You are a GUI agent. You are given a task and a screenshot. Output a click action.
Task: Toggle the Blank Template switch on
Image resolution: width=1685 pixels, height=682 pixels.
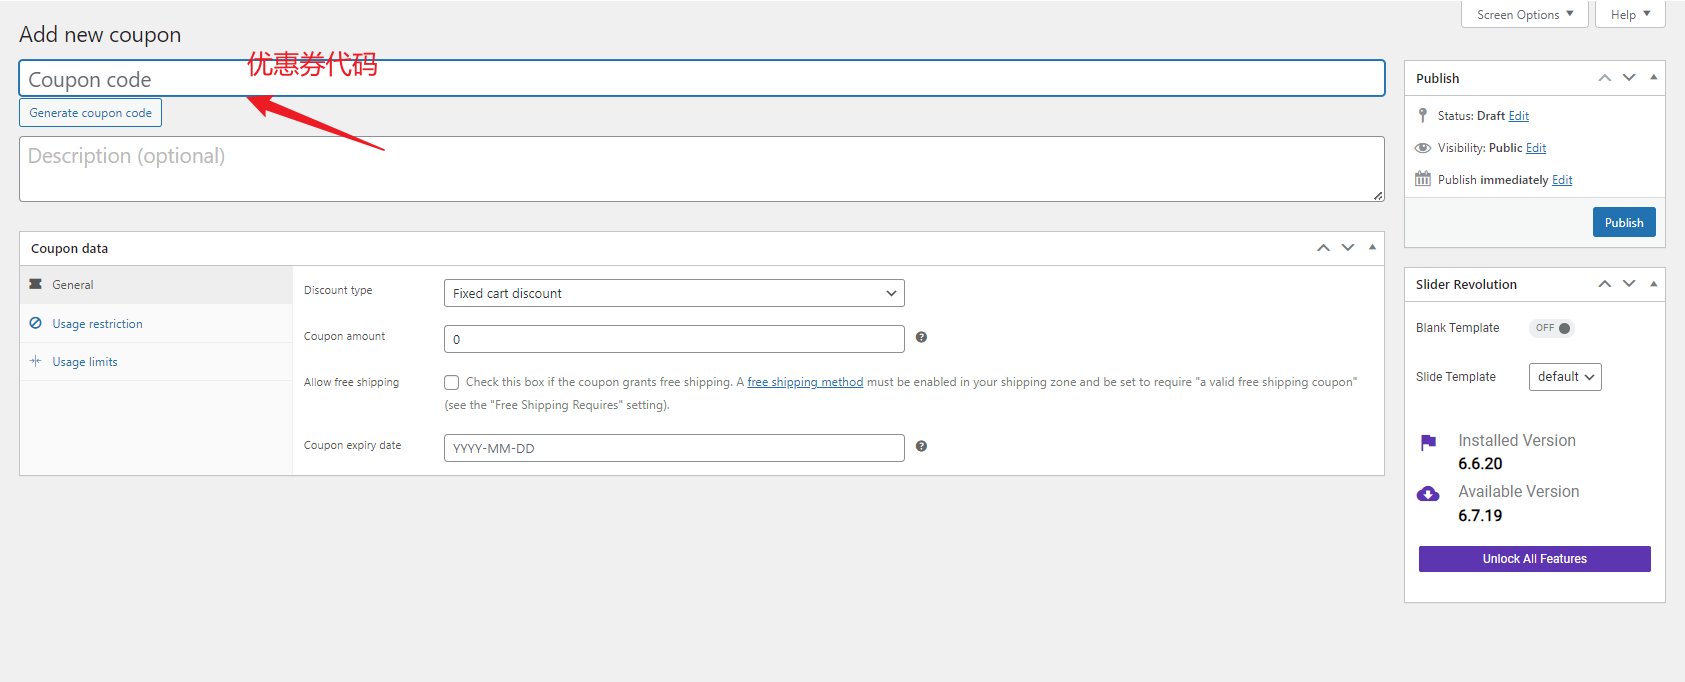point(1552,328)
